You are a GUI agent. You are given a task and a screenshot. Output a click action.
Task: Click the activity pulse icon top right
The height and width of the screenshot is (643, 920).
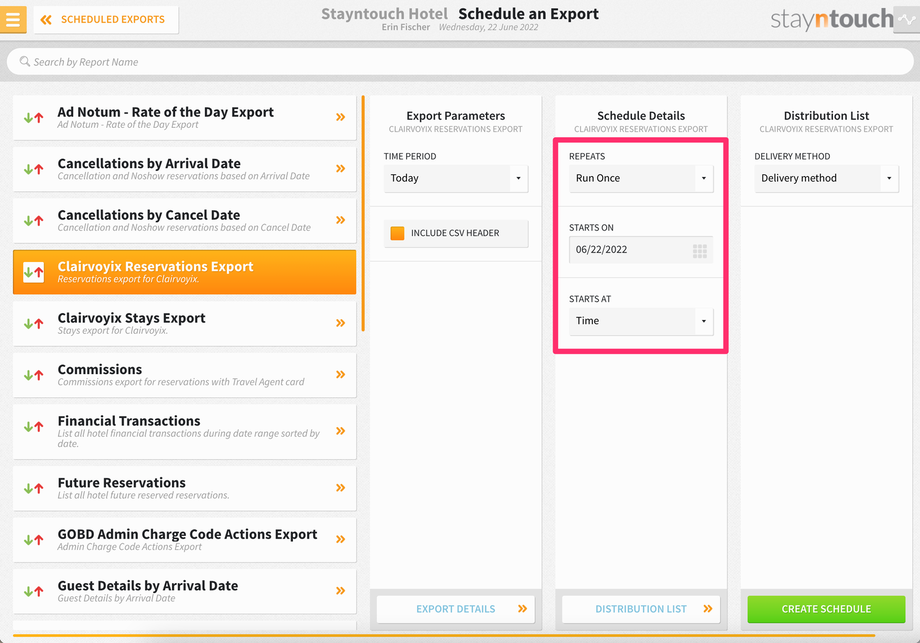pos(907,19)
